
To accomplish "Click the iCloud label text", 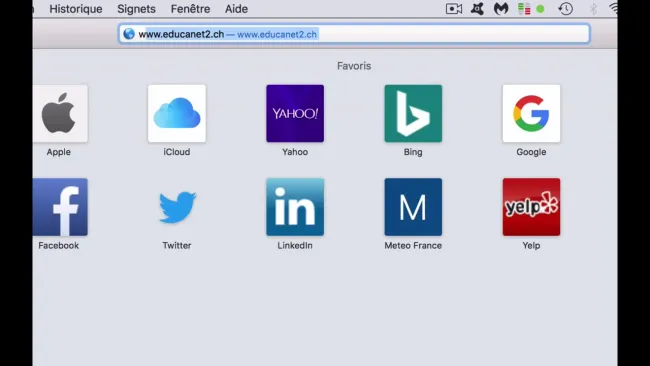I will pos(177,152).
